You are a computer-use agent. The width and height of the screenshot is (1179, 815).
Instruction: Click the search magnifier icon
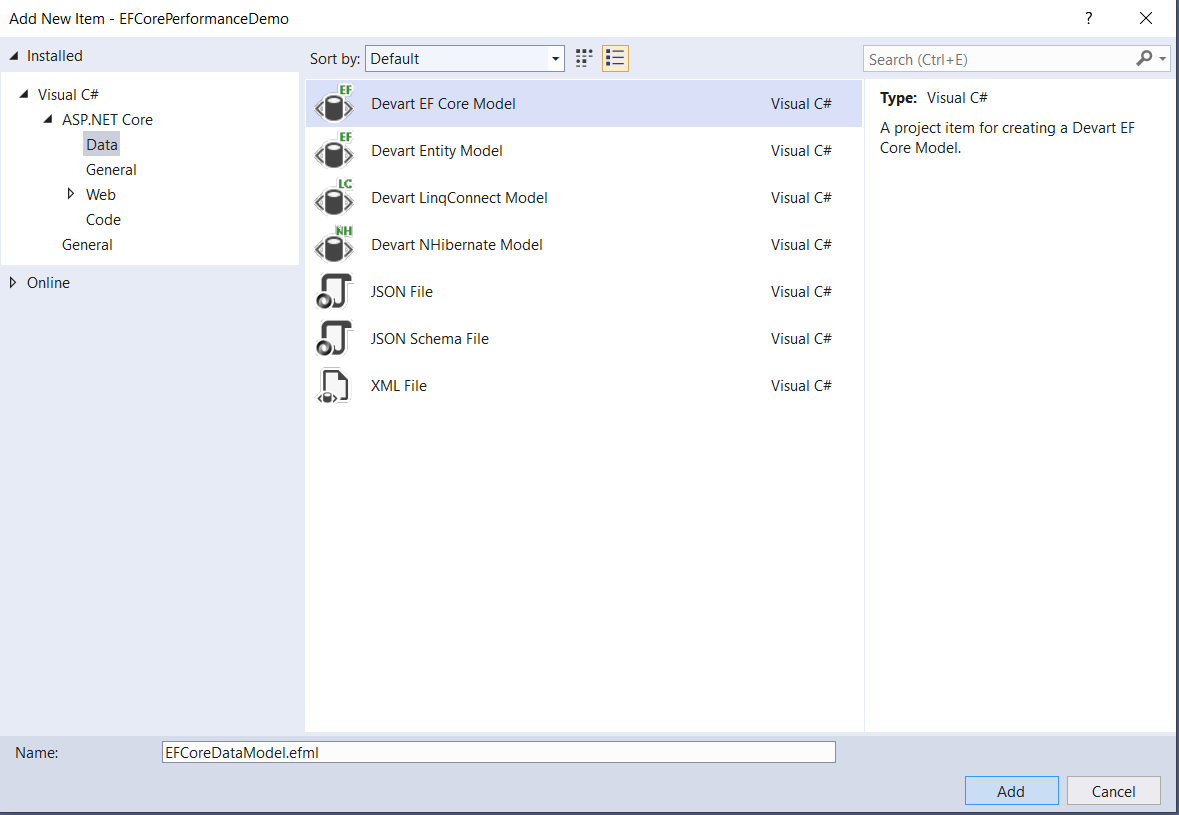[x=1144, y=59]
